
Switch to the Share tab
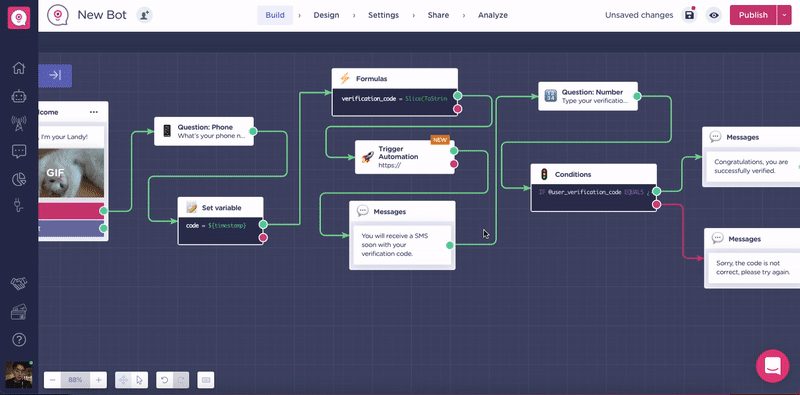tap(438, 15)
